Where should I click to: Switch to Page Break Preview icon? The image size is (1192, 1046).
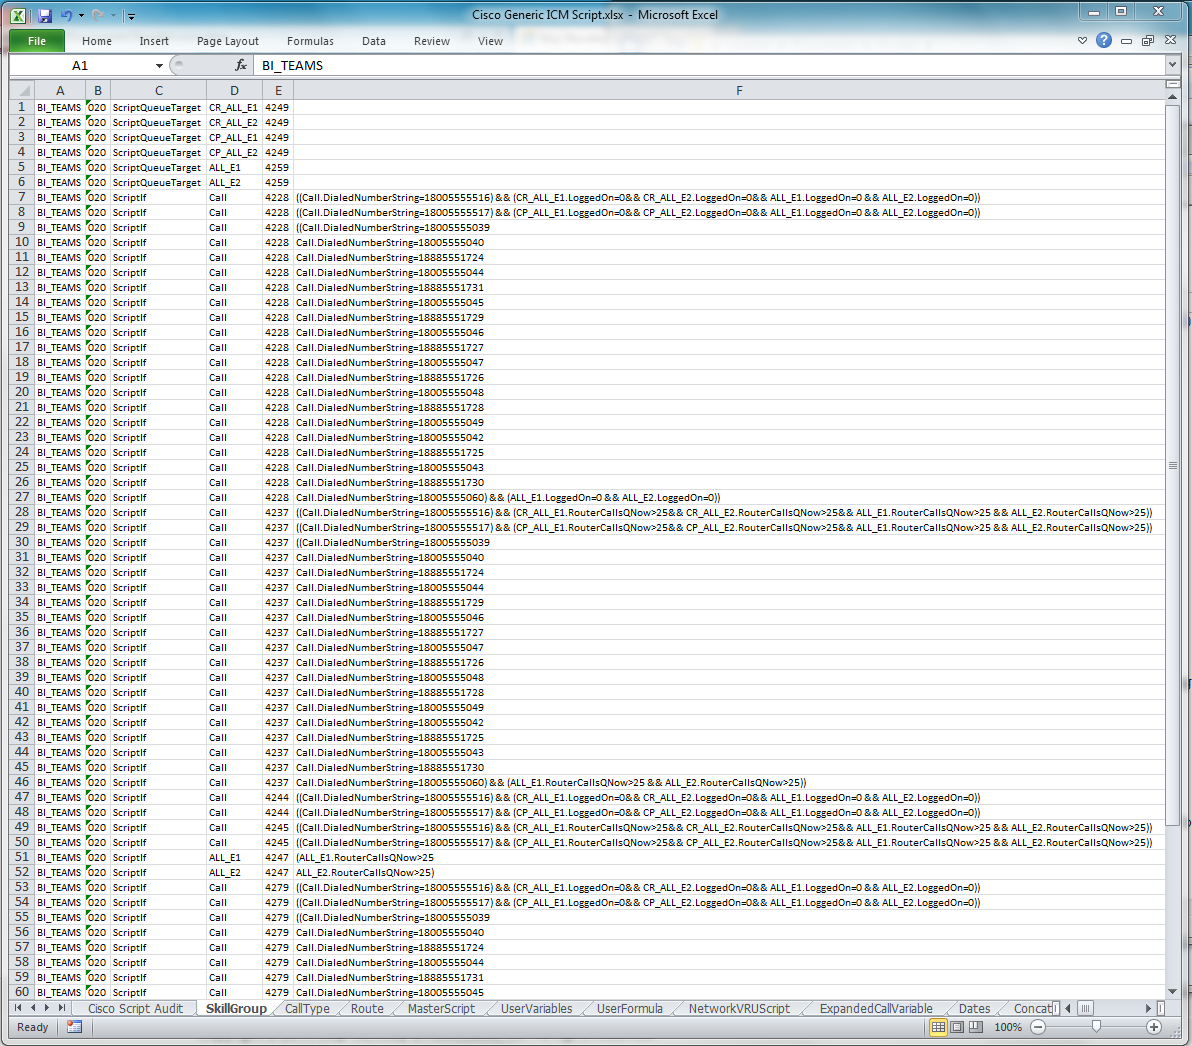[975, 1027]
